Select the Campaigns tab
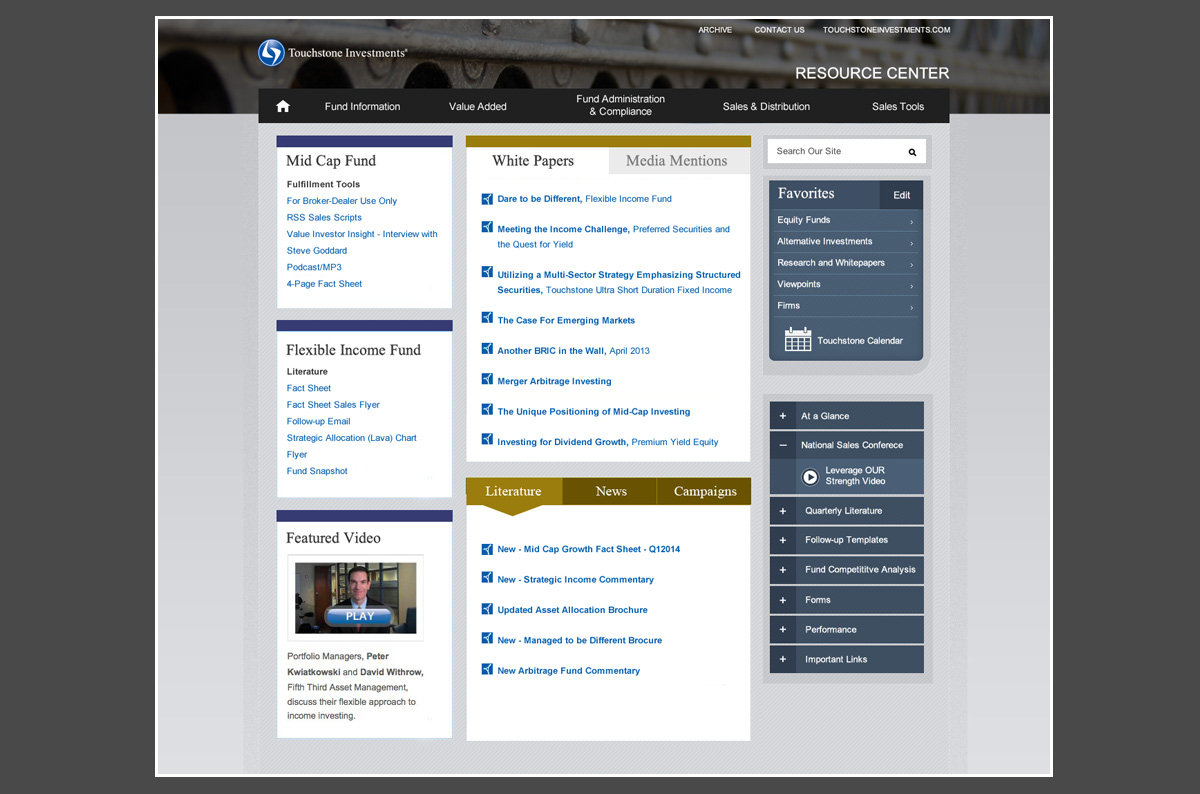Viewport: 1200px width, 794px height. (704, 491)
